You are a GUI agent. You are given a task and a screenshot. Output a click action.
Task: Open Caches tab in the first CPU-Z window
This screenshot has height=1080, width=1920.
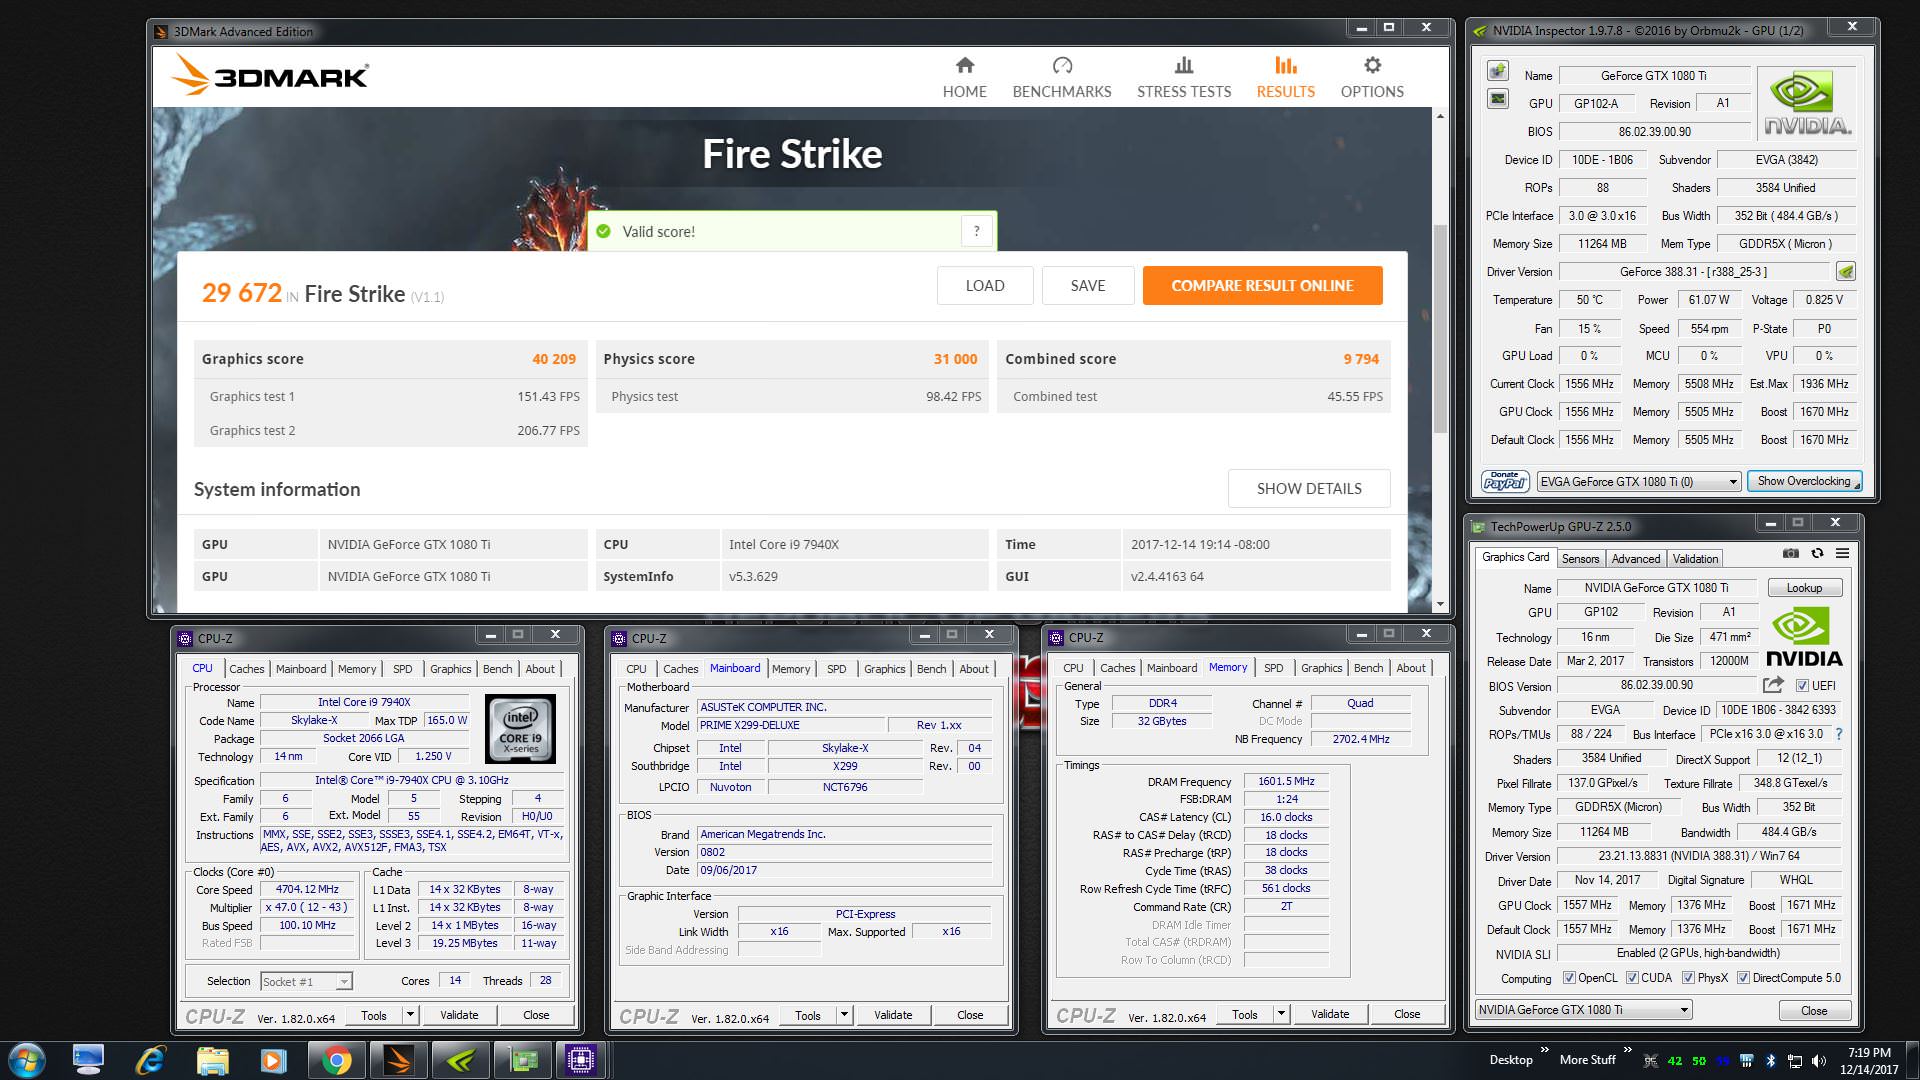pos(247,669)
